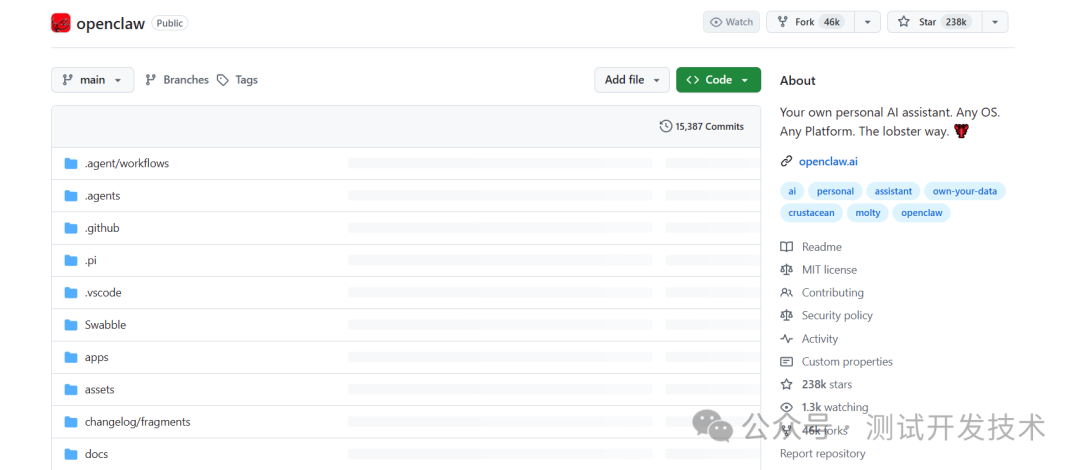Click the star icon beside 238k stars
Image resolution: width=1080 pixels, height=470 pixels.
coord(786,384)
